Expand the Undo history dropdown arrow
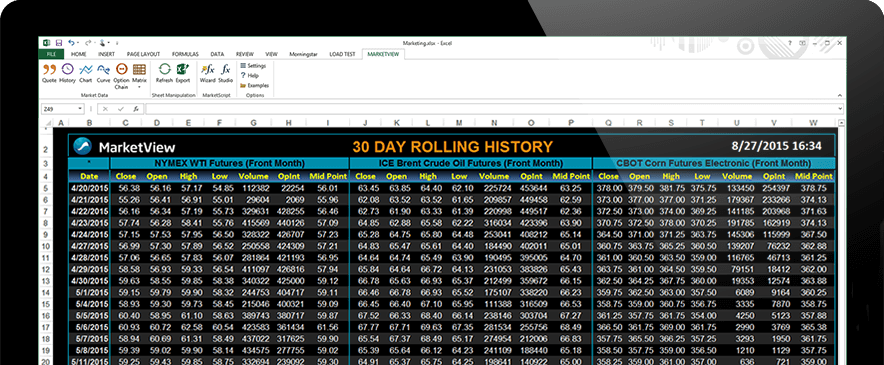 click(78, 43)
